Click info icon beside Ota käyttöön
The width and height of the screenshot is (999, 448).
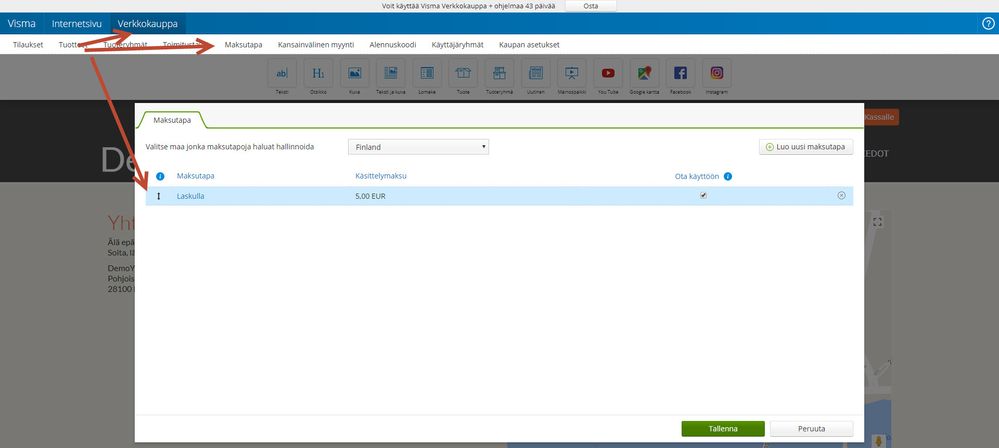(728, 177)
